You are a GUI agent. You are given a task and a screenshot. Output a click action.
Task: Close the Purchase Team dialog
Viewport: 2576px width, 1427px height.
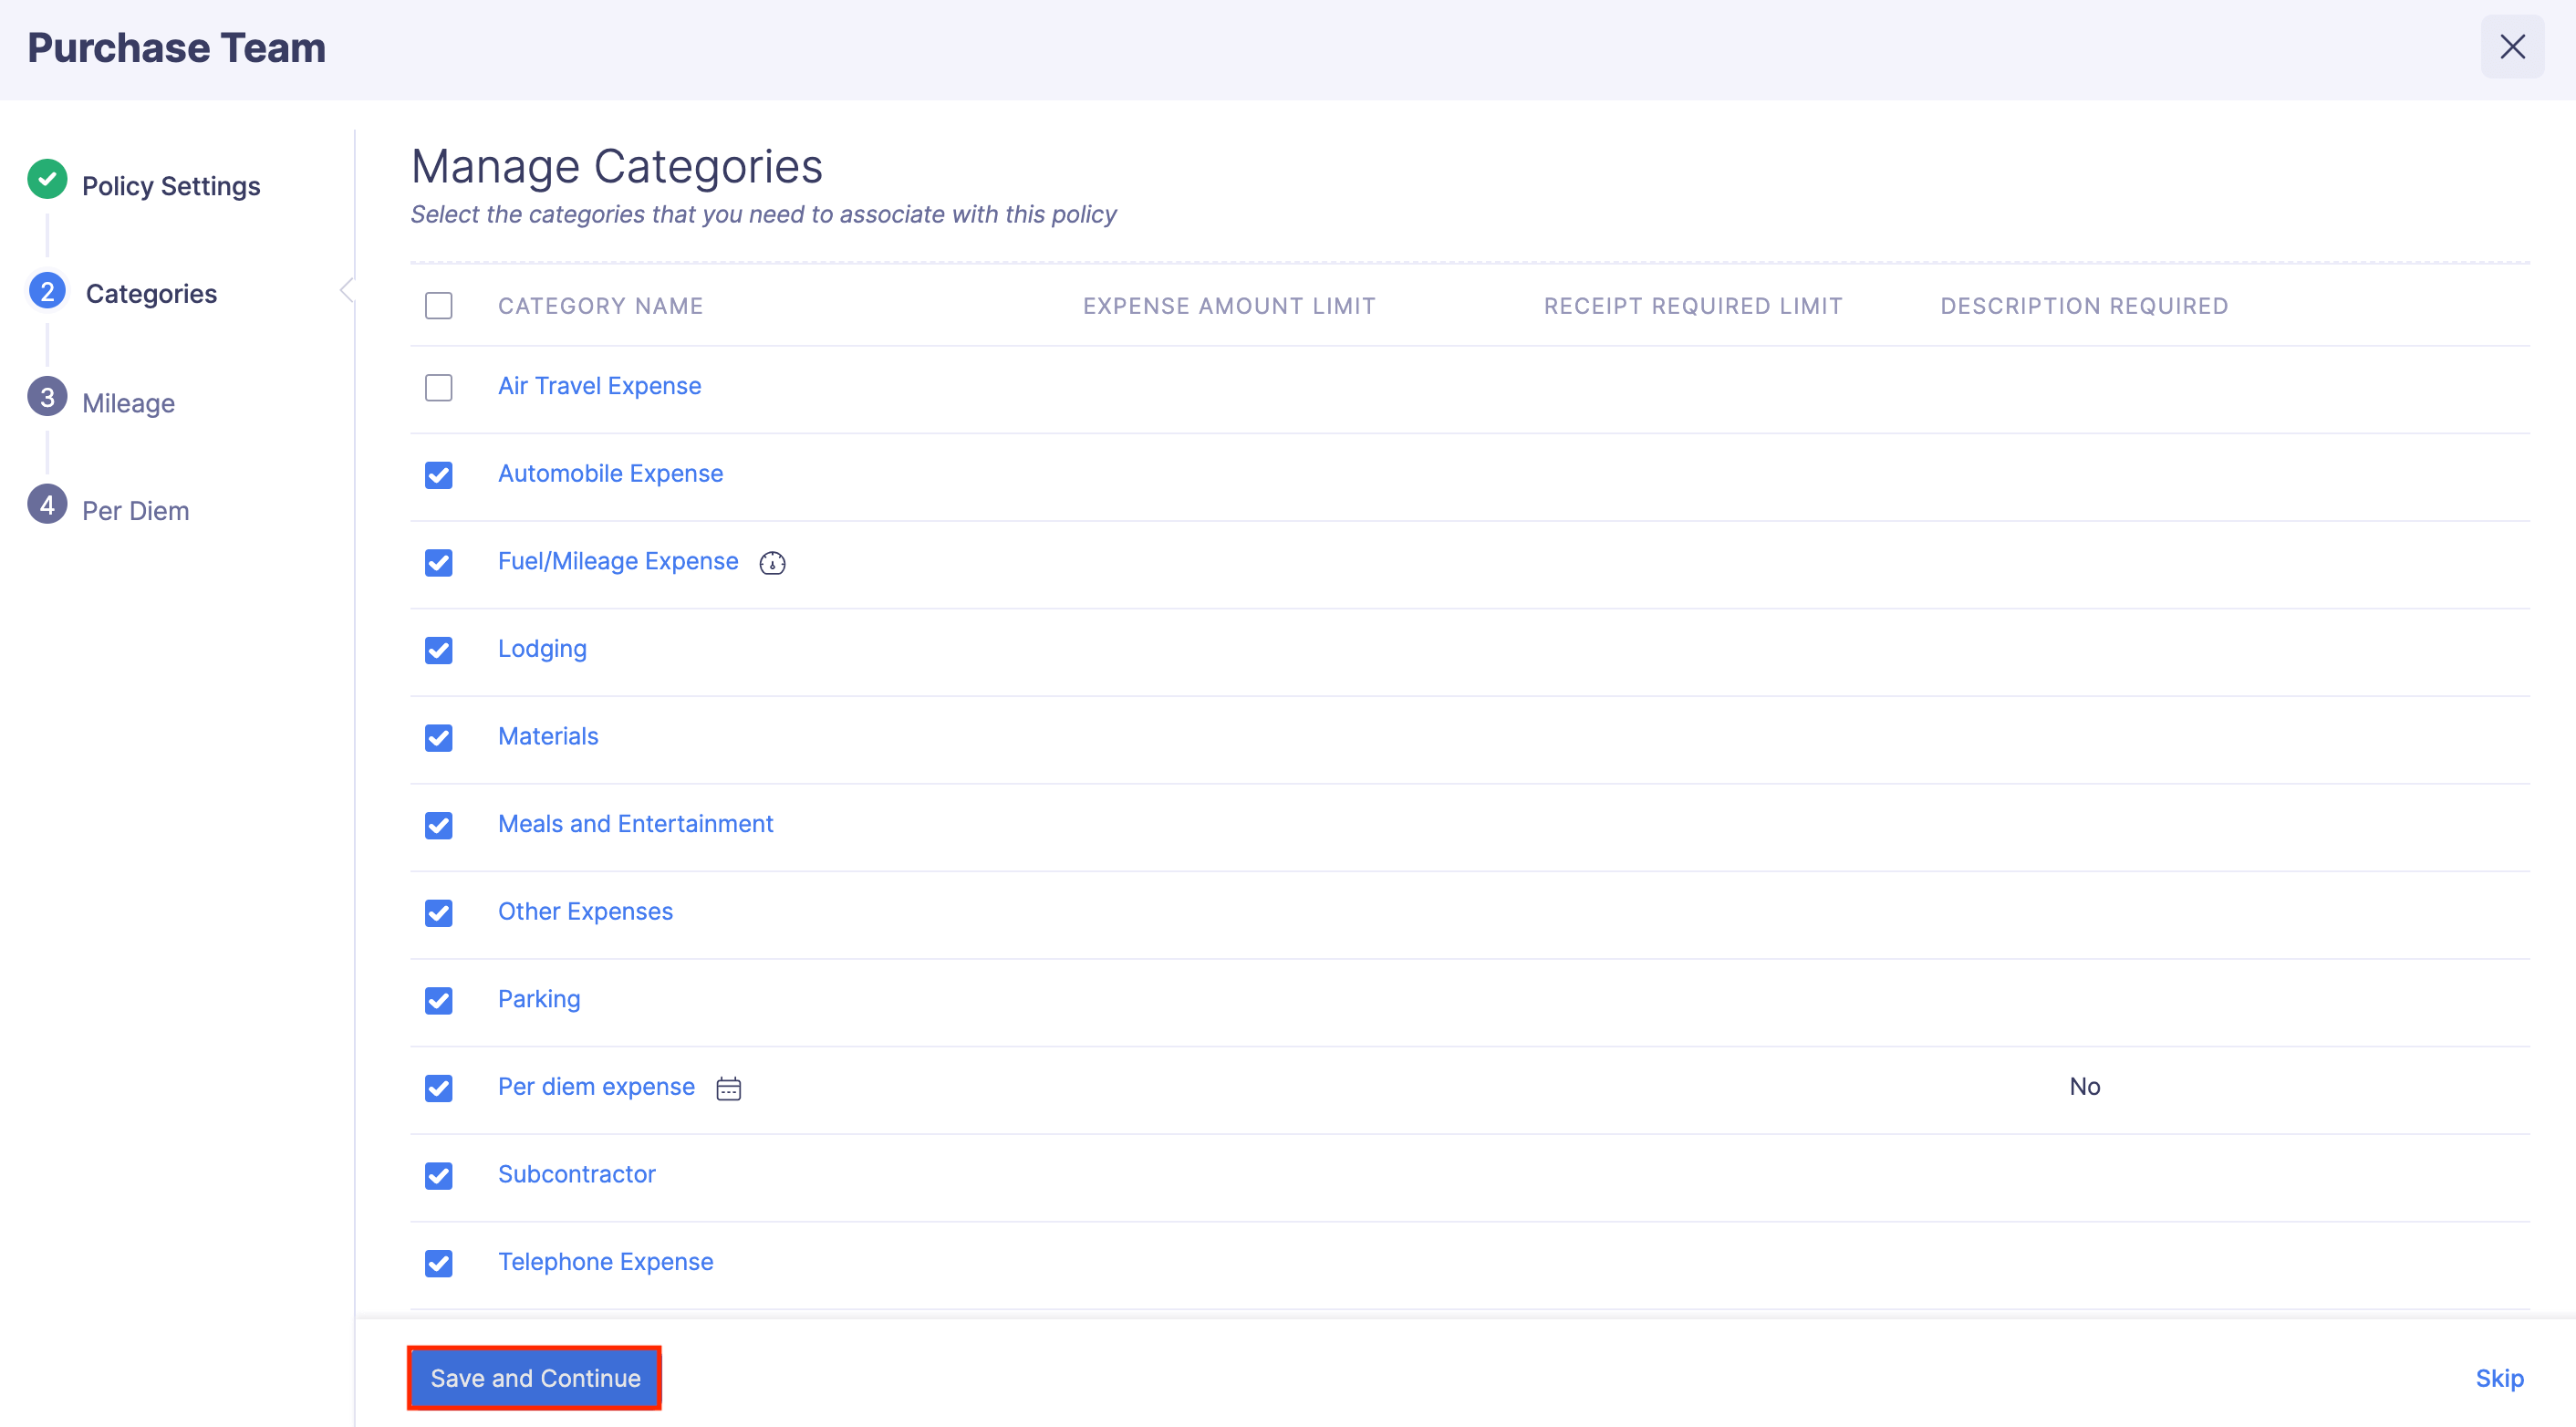[x=2511, y=47]
